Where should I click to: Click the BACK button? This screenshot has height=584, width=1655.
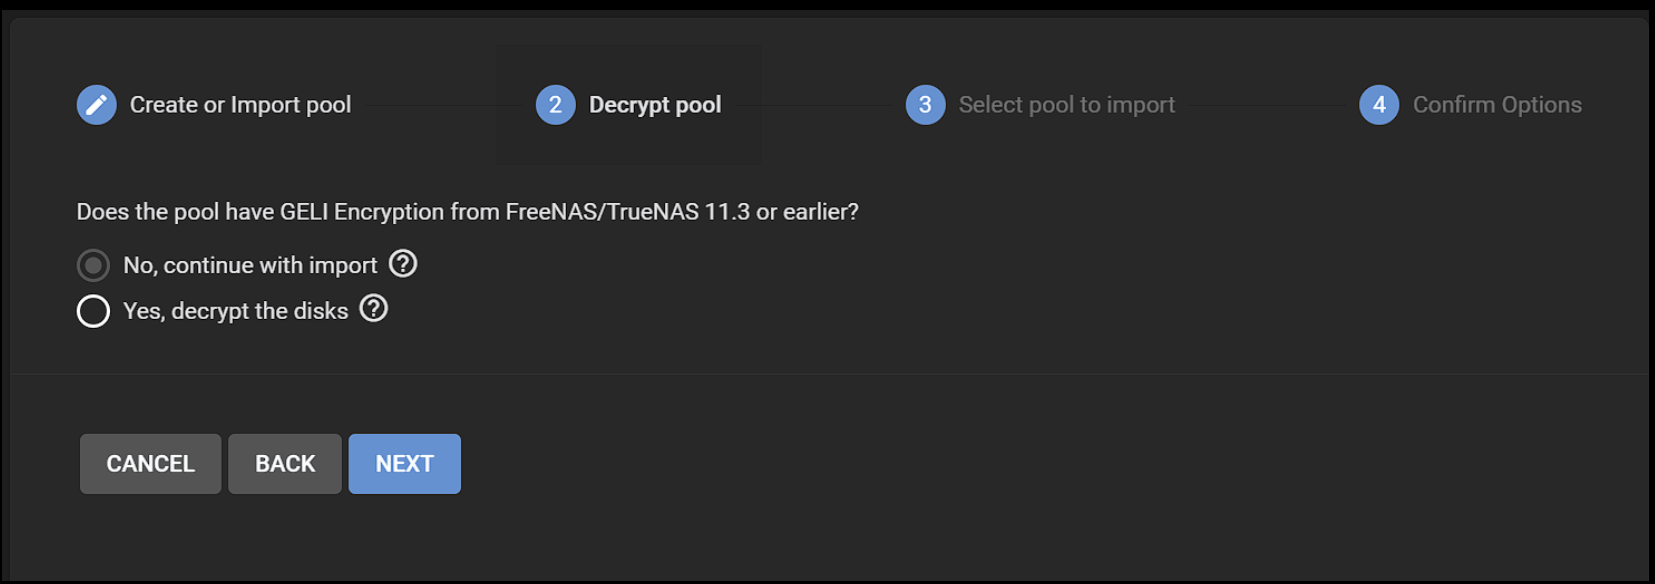(x=285, y=464)
